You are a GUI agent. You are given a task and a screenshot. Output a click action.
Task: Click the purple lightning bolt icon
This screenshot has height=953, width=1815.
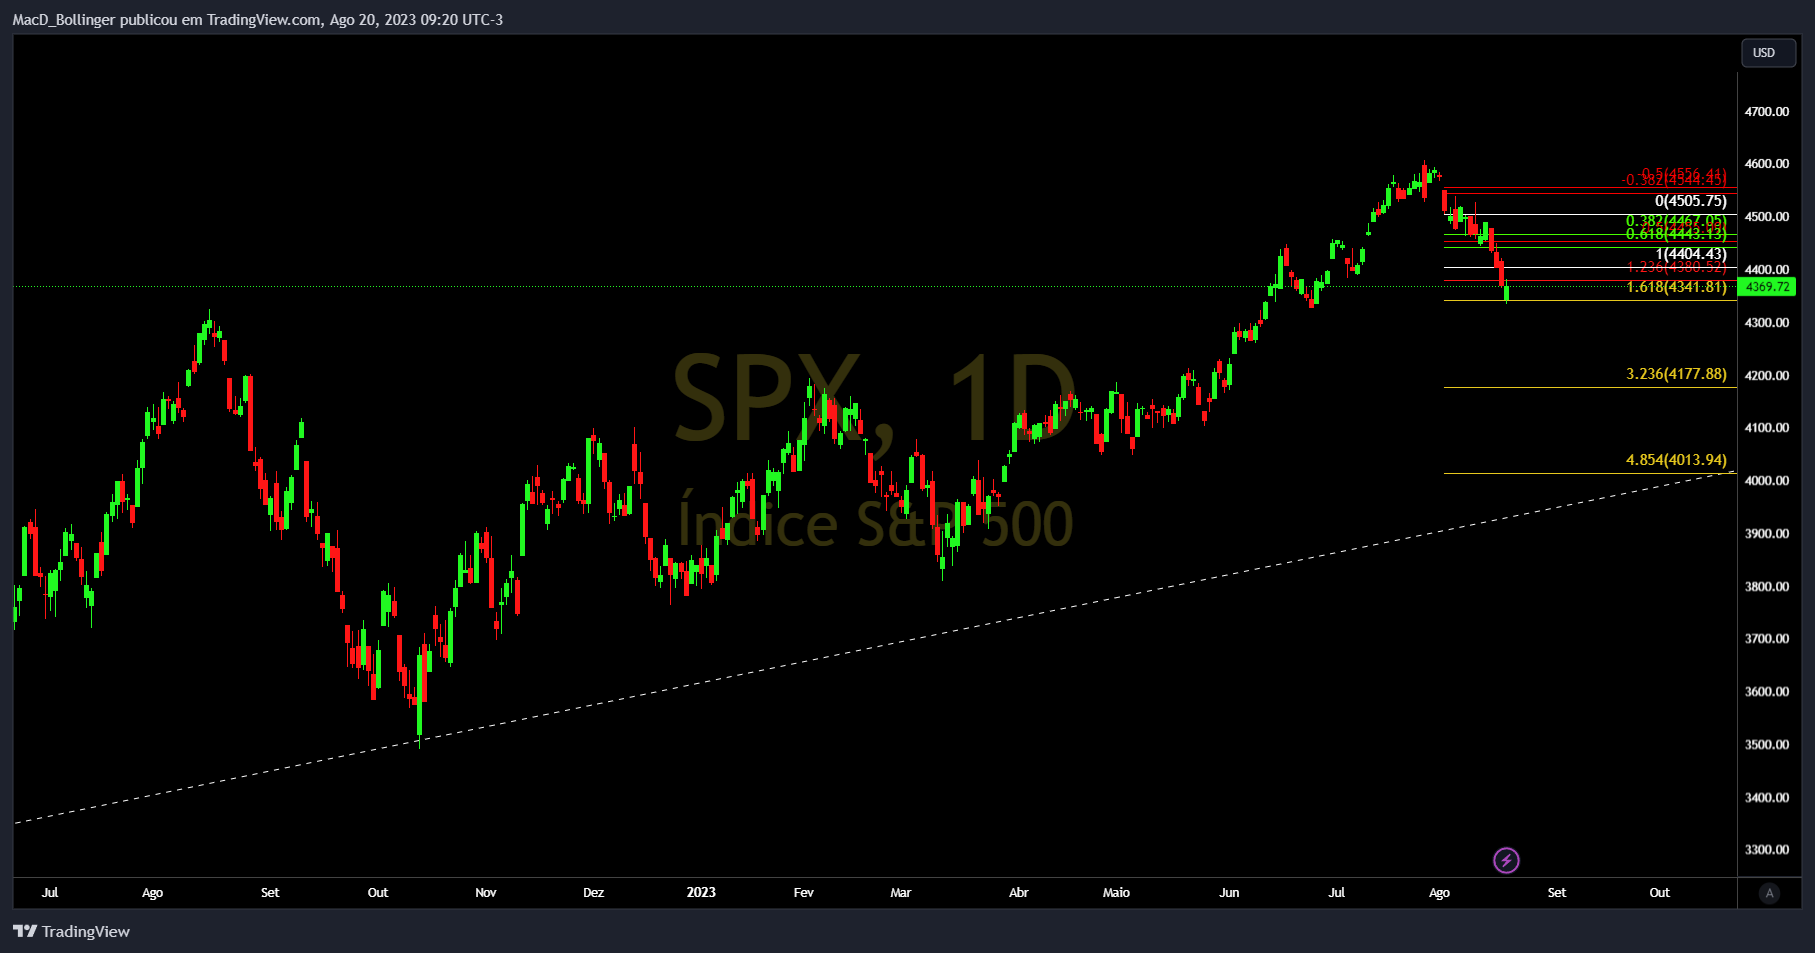pos(1506,860)
